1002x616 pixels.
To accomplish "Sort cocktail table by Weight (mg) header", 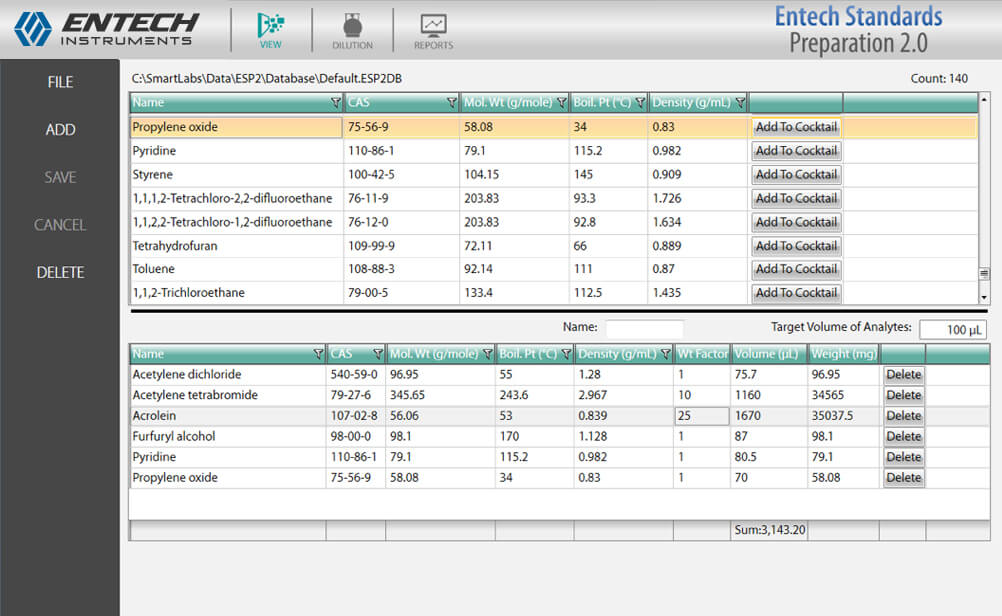I will [844, 353].
